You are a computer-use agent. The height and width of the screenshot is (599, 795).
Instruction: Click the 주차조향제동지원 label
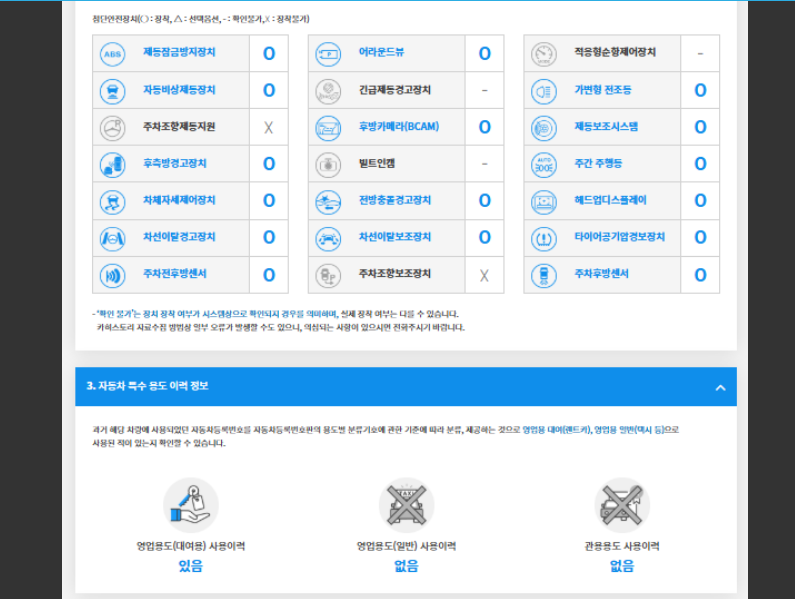point(179,126)
